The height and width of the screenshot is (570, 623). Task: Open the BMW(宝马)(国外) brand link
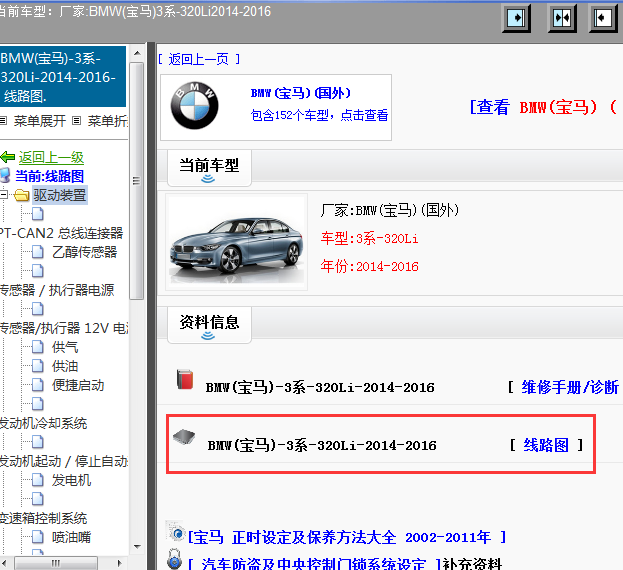click(x=301, y=93)
